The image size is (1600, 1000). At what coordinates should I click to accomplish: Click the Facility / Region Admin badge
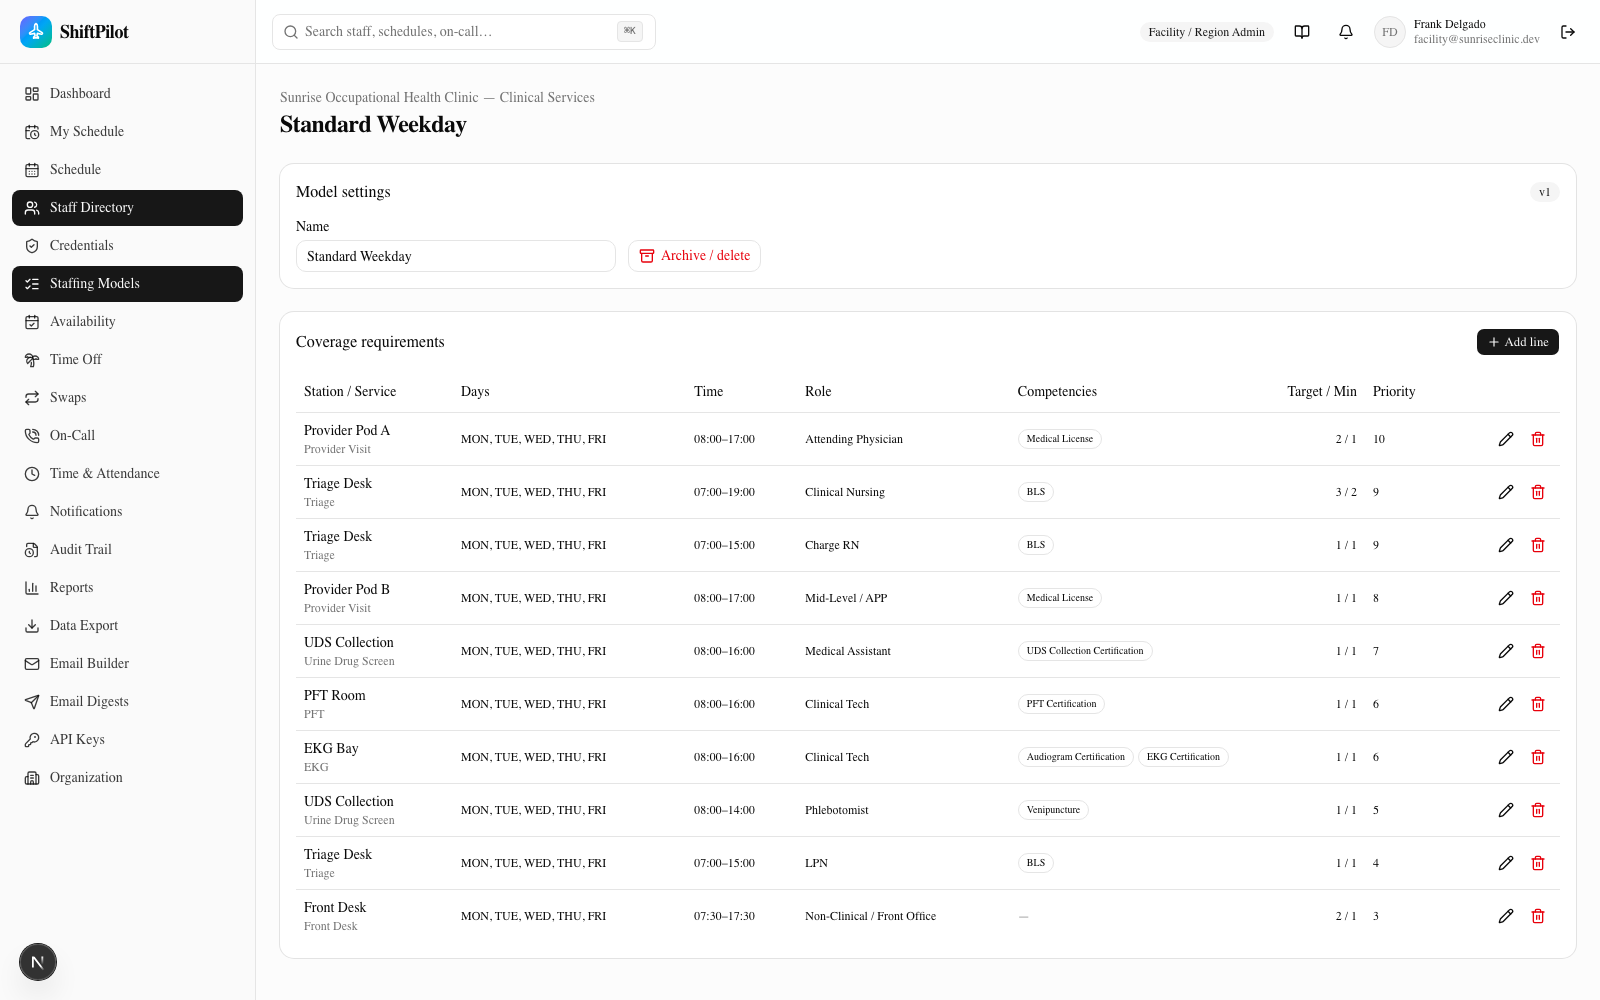tap(1206, 32)
